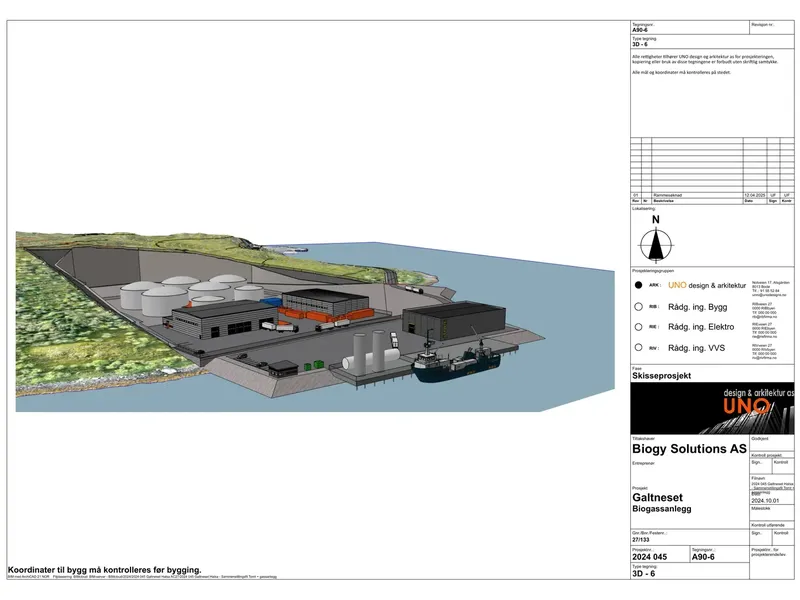Click the 'Entreprenør' label

tap(643, 463)
